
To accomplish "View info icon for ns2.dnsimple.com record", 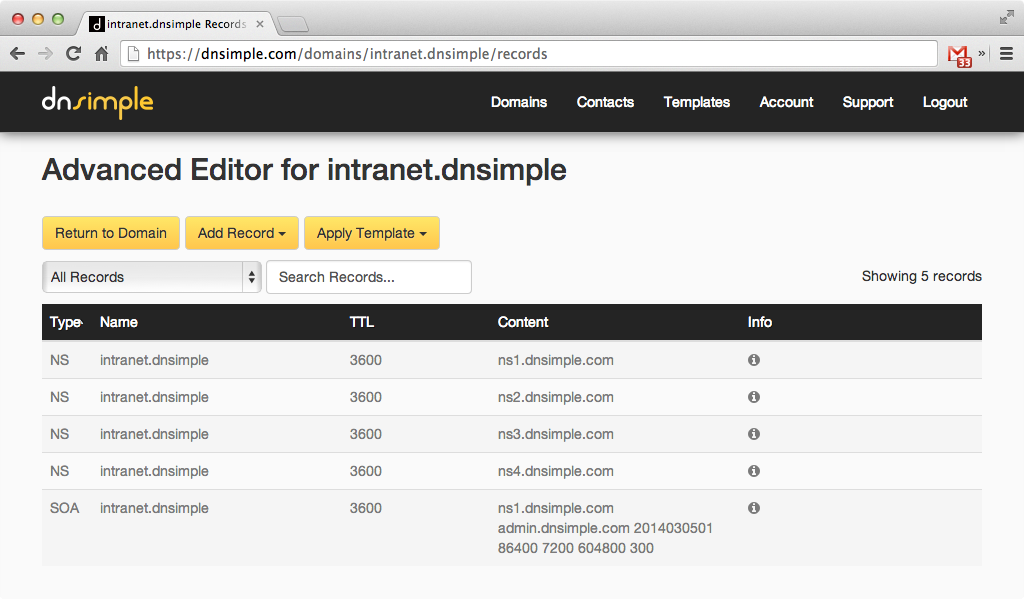I will [754, 397].
